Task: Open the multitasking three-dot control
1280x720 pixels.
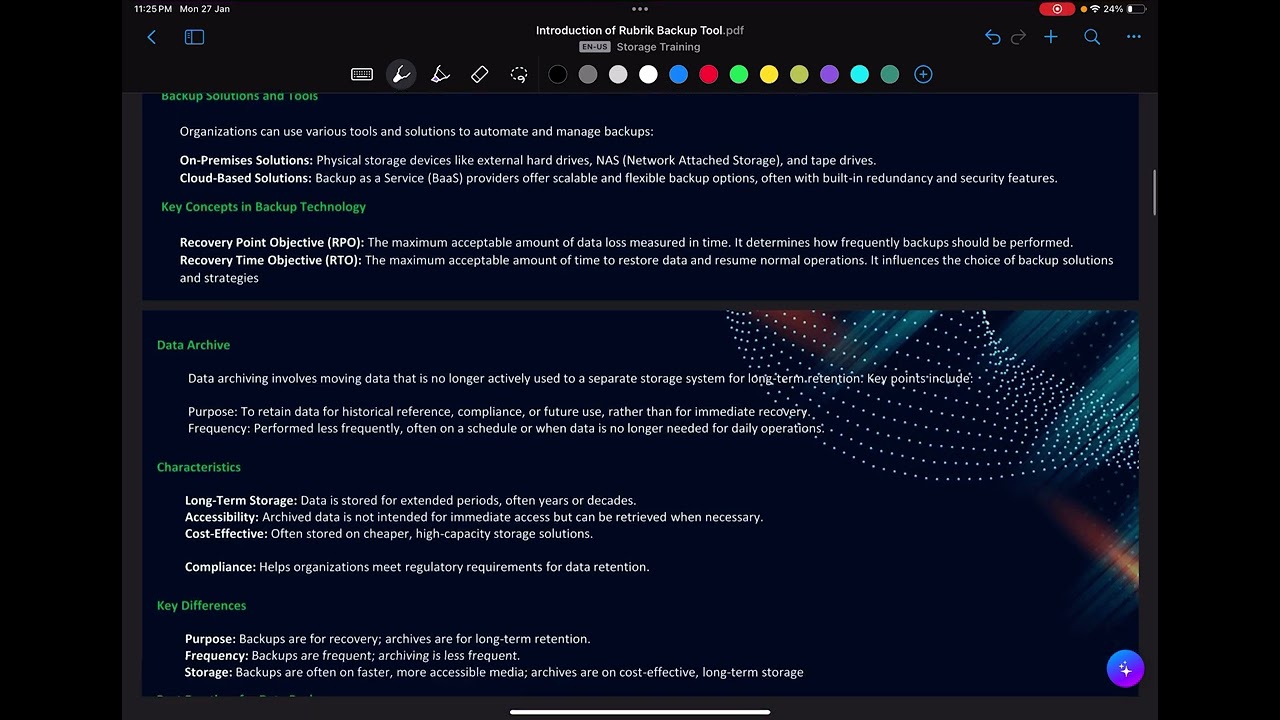Action: point(640,9)
